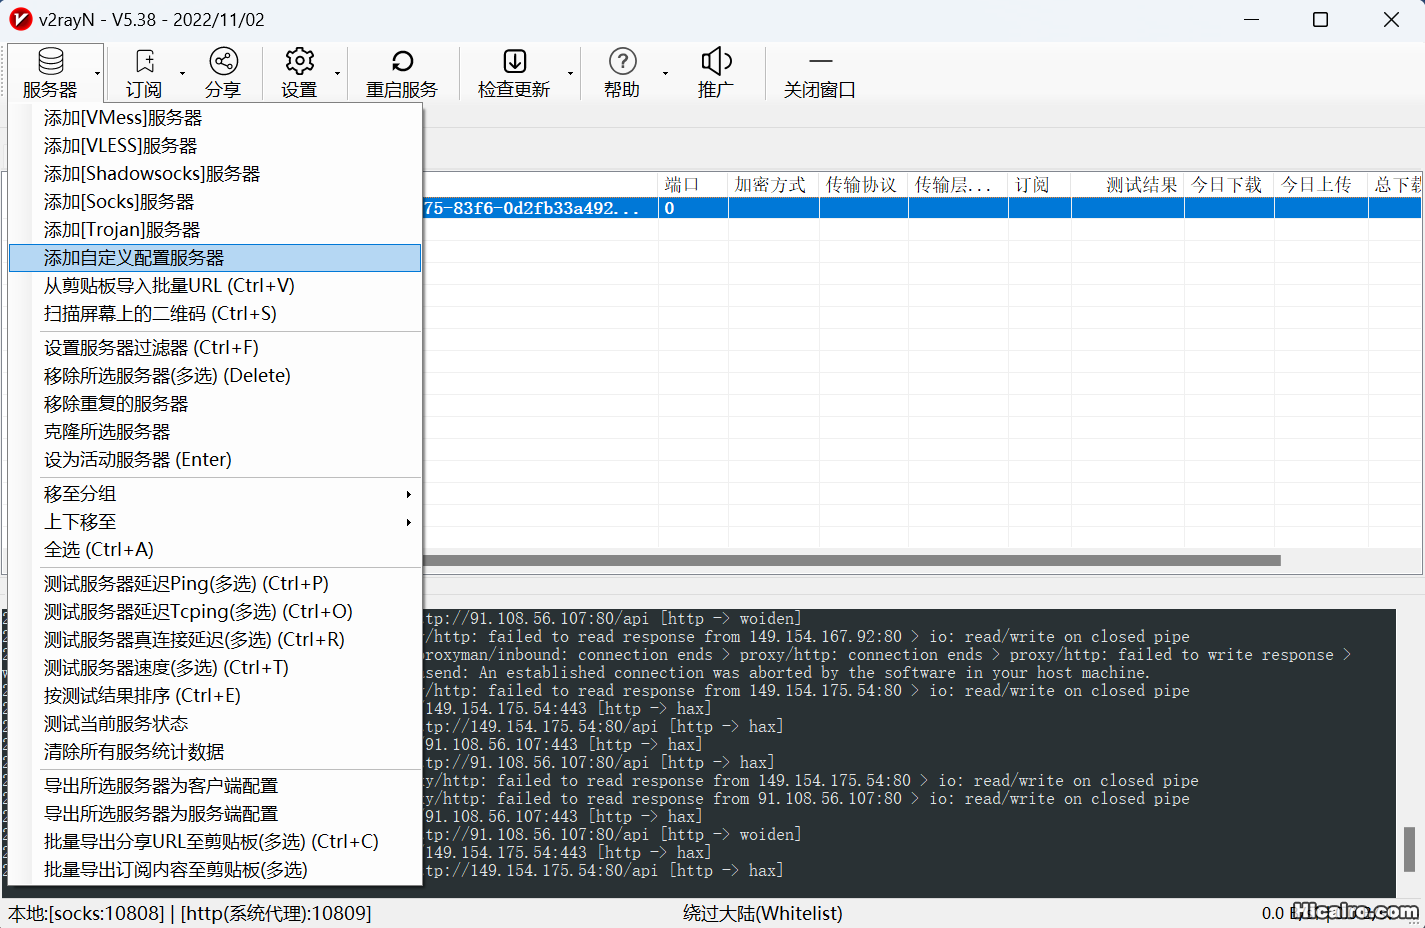Choose 移除所选服务器(多选) menu entry
This screenshot has height=928, width=1425.
point(215,376)
